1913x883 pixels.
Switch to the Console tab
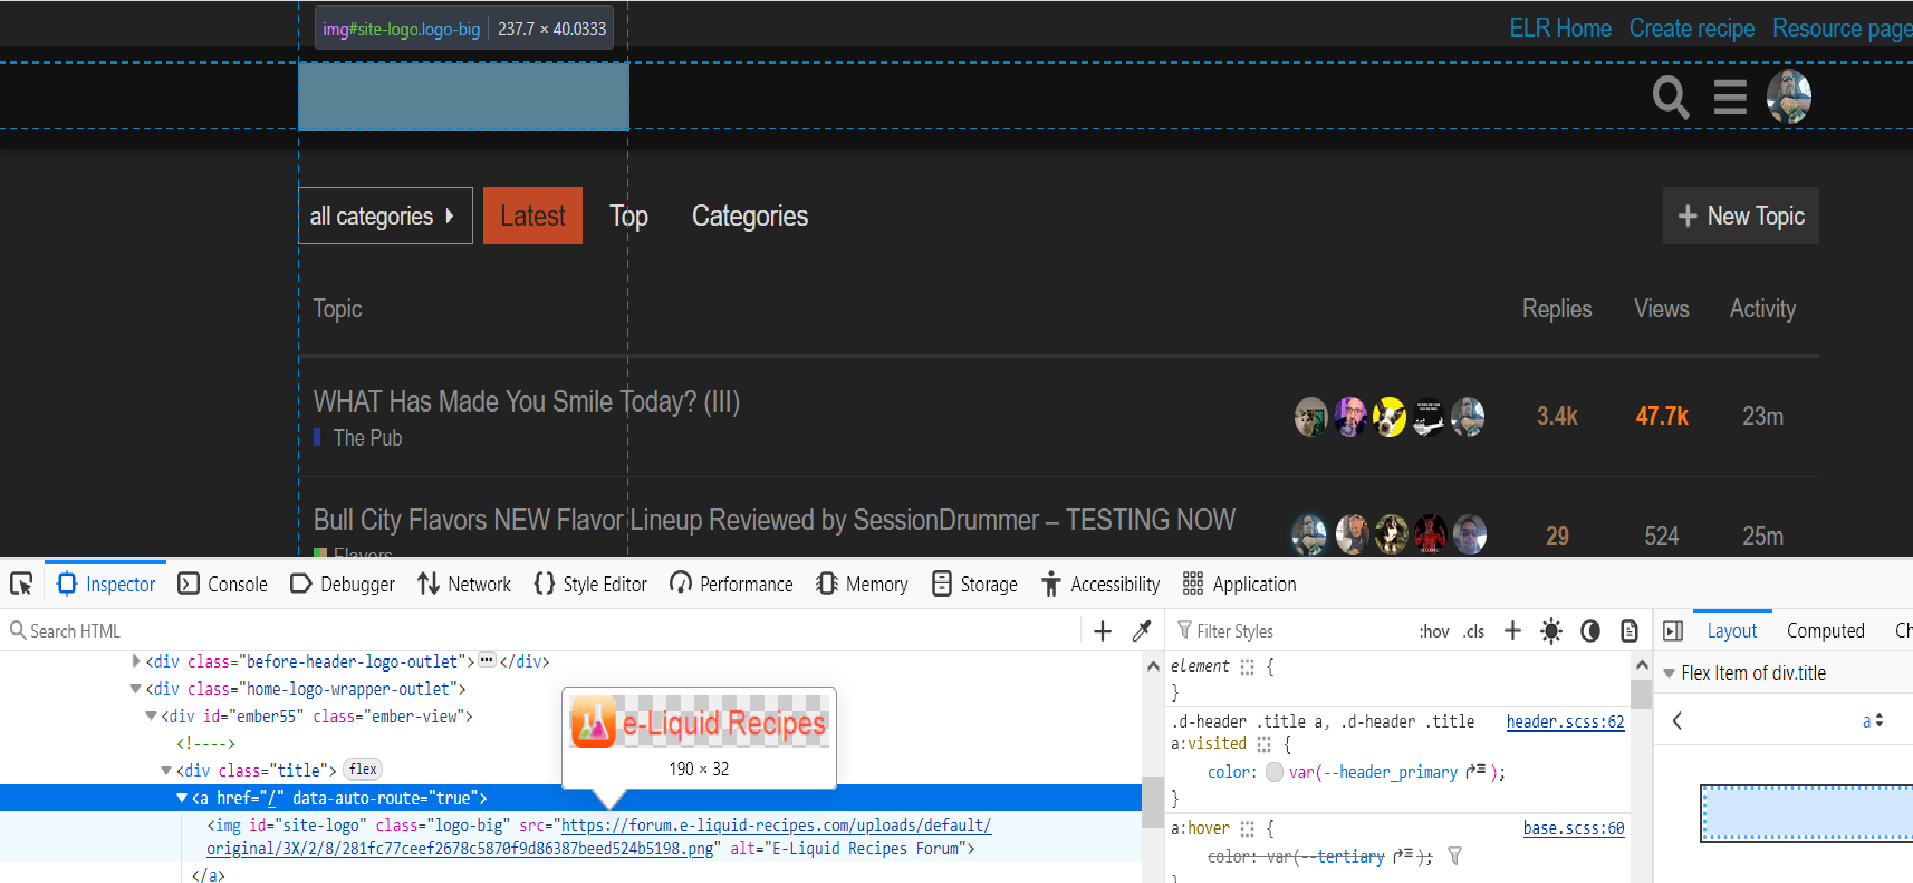[223, 584]
